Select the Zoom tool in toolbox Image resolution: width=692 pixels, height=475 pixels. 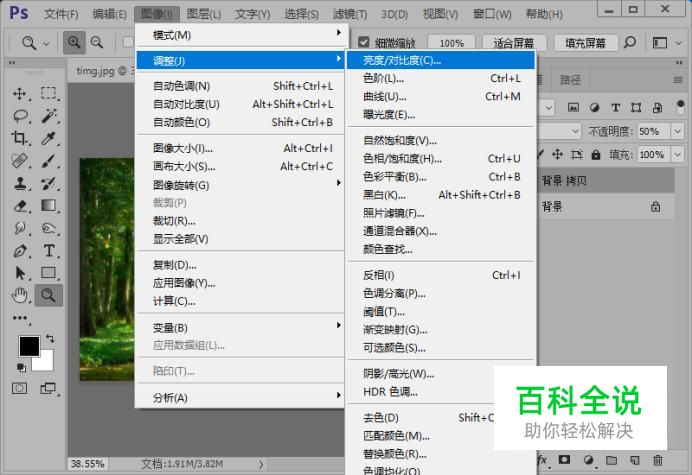click(x=49, y=295)
